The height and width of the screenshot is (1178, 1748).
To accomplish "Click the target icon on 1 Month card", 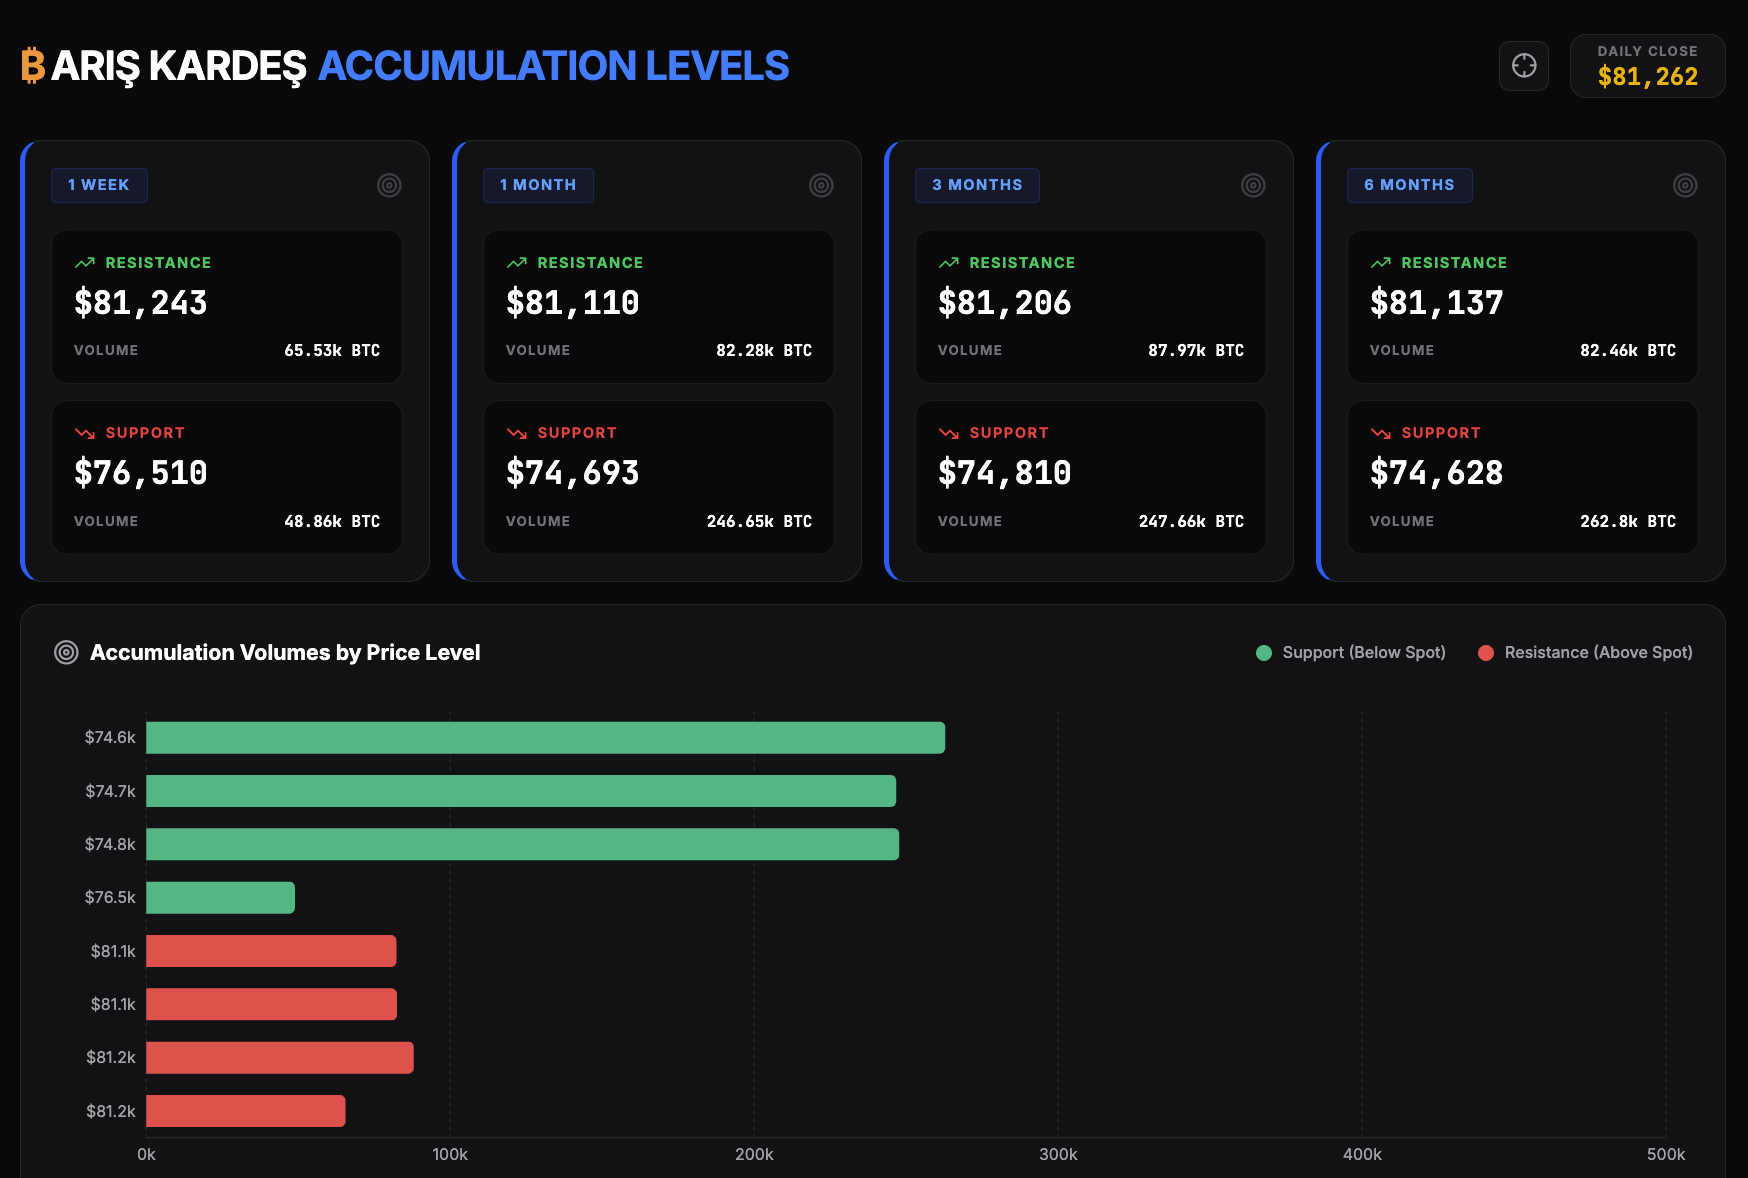I will pyautogui.click(x=821, y=185).
